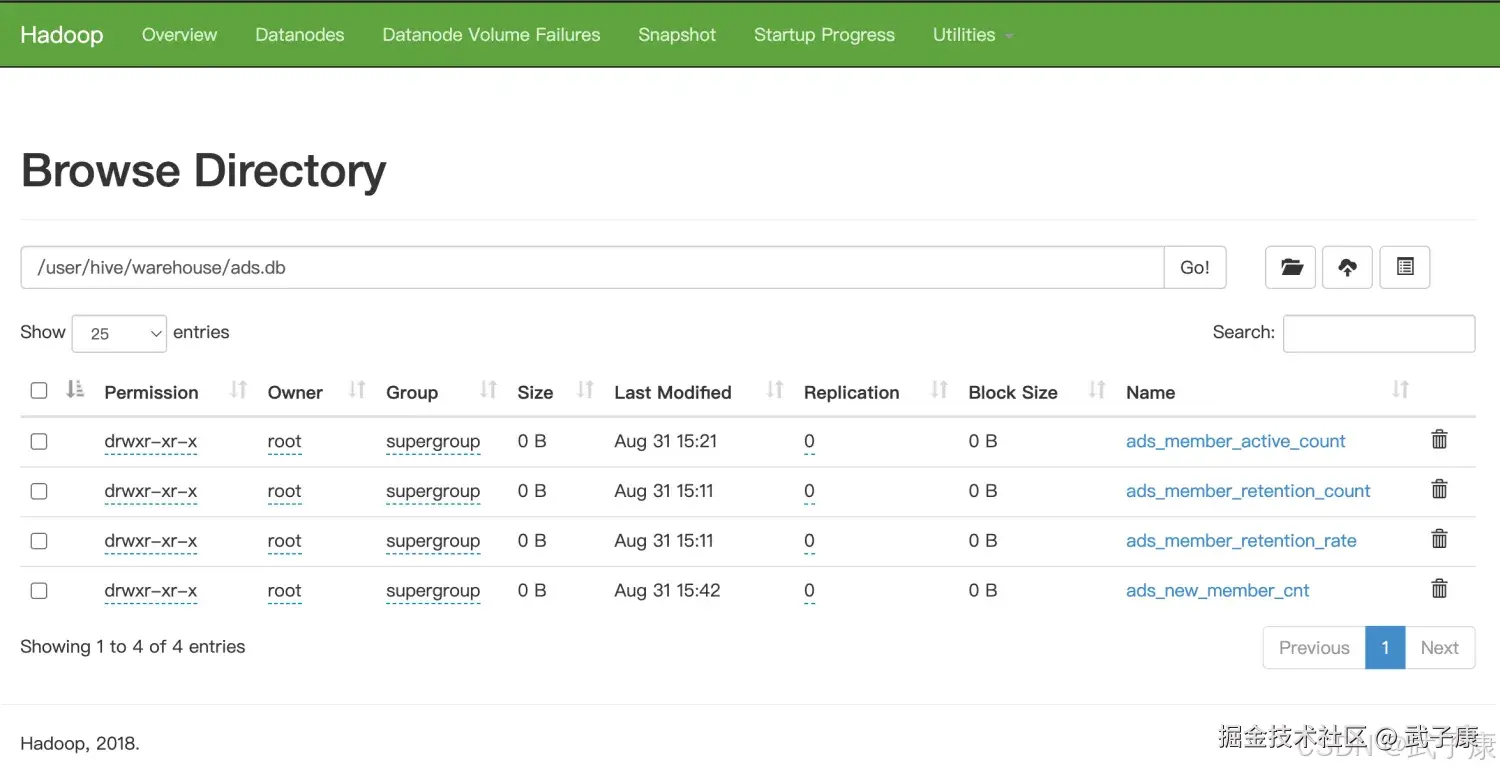Click the upload files cloud icon
Viewport: 1500px width, 772px height.
(1347, 267)
